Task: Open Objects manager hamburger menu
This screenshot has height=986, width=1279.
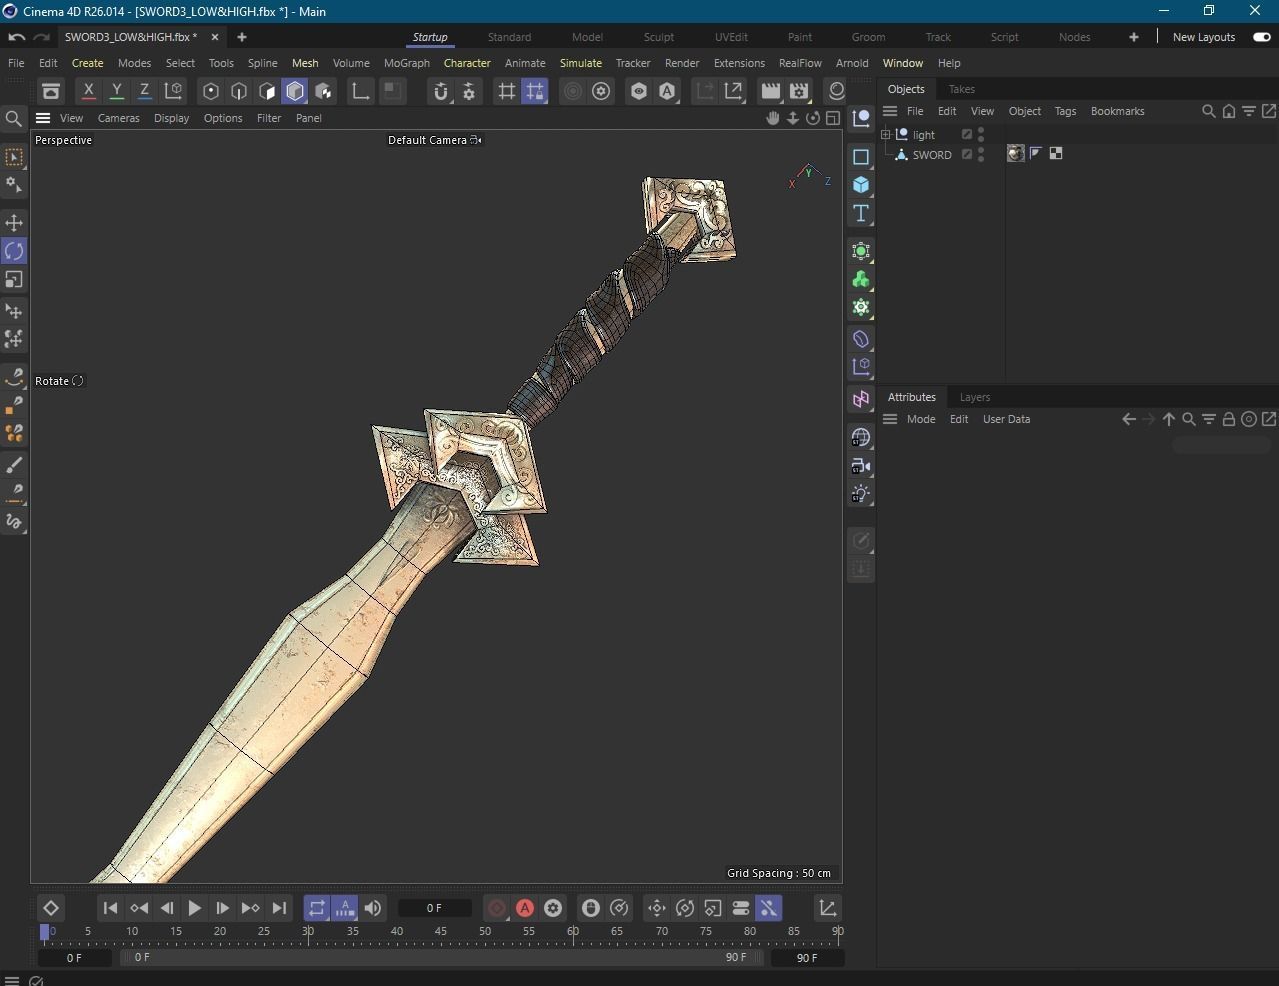Action: tap(890, 111)
